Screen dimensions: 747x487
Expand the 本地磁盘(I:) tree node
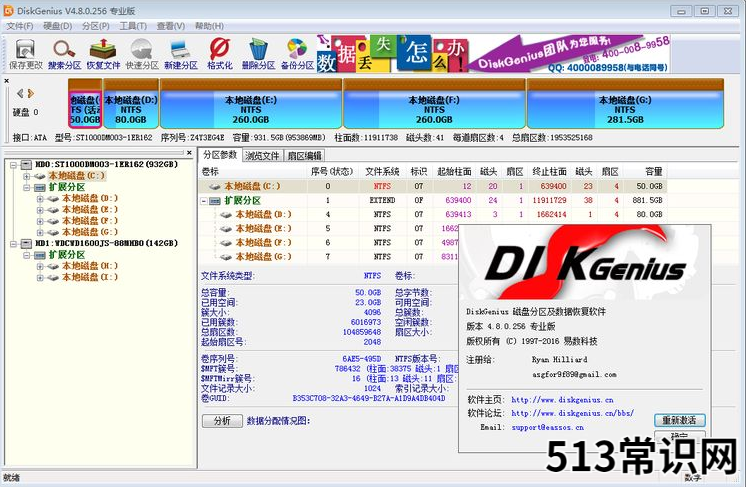[x=40, y=277]
